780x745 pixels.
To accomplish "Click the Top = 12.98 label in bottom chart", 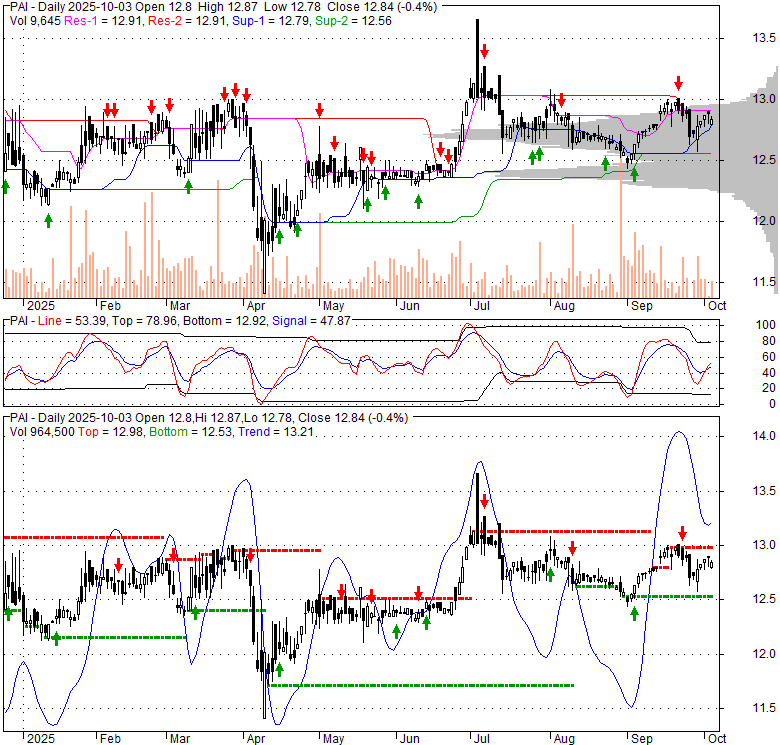I will coord(110,432).
